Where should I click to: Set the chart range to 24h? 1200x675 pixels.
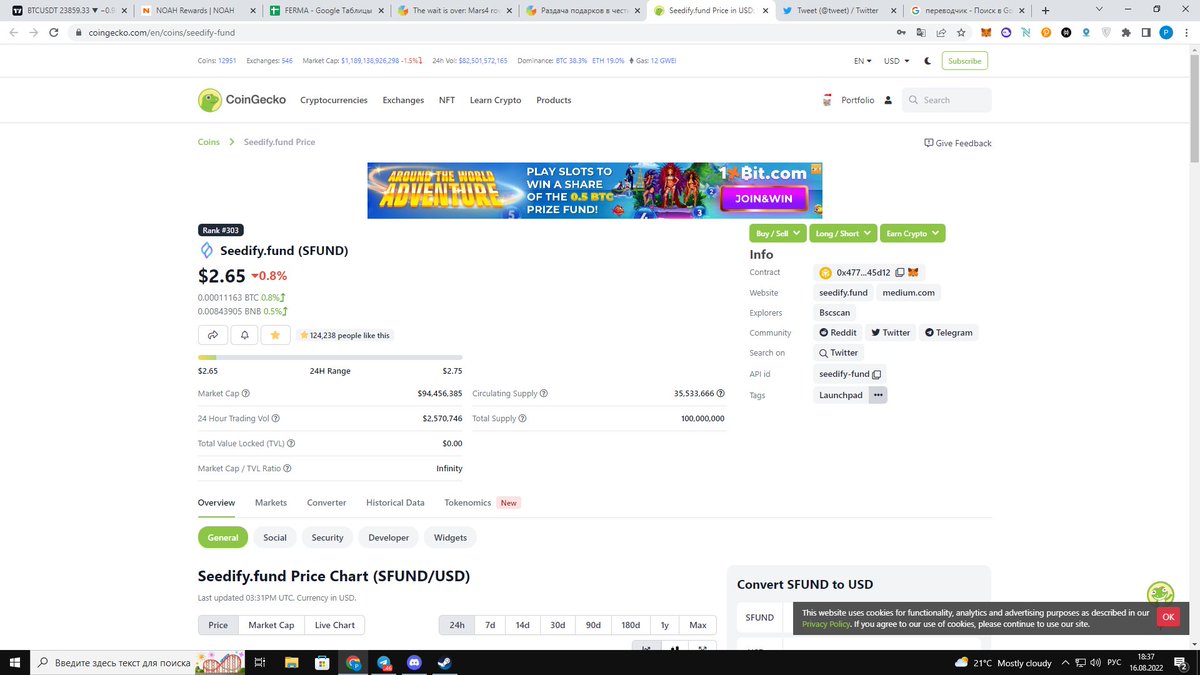457,625
